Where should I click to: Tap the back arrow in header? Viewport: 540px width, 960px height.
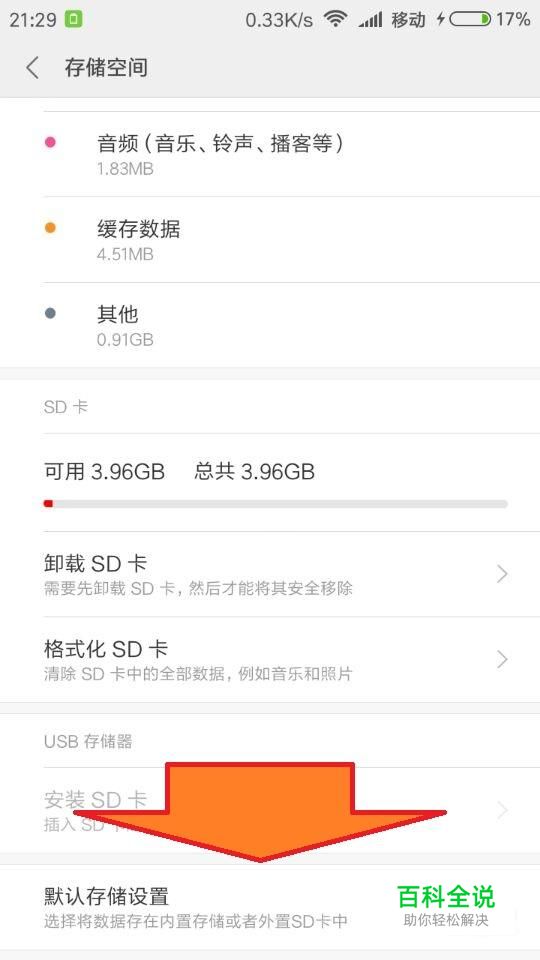point(32,67)
